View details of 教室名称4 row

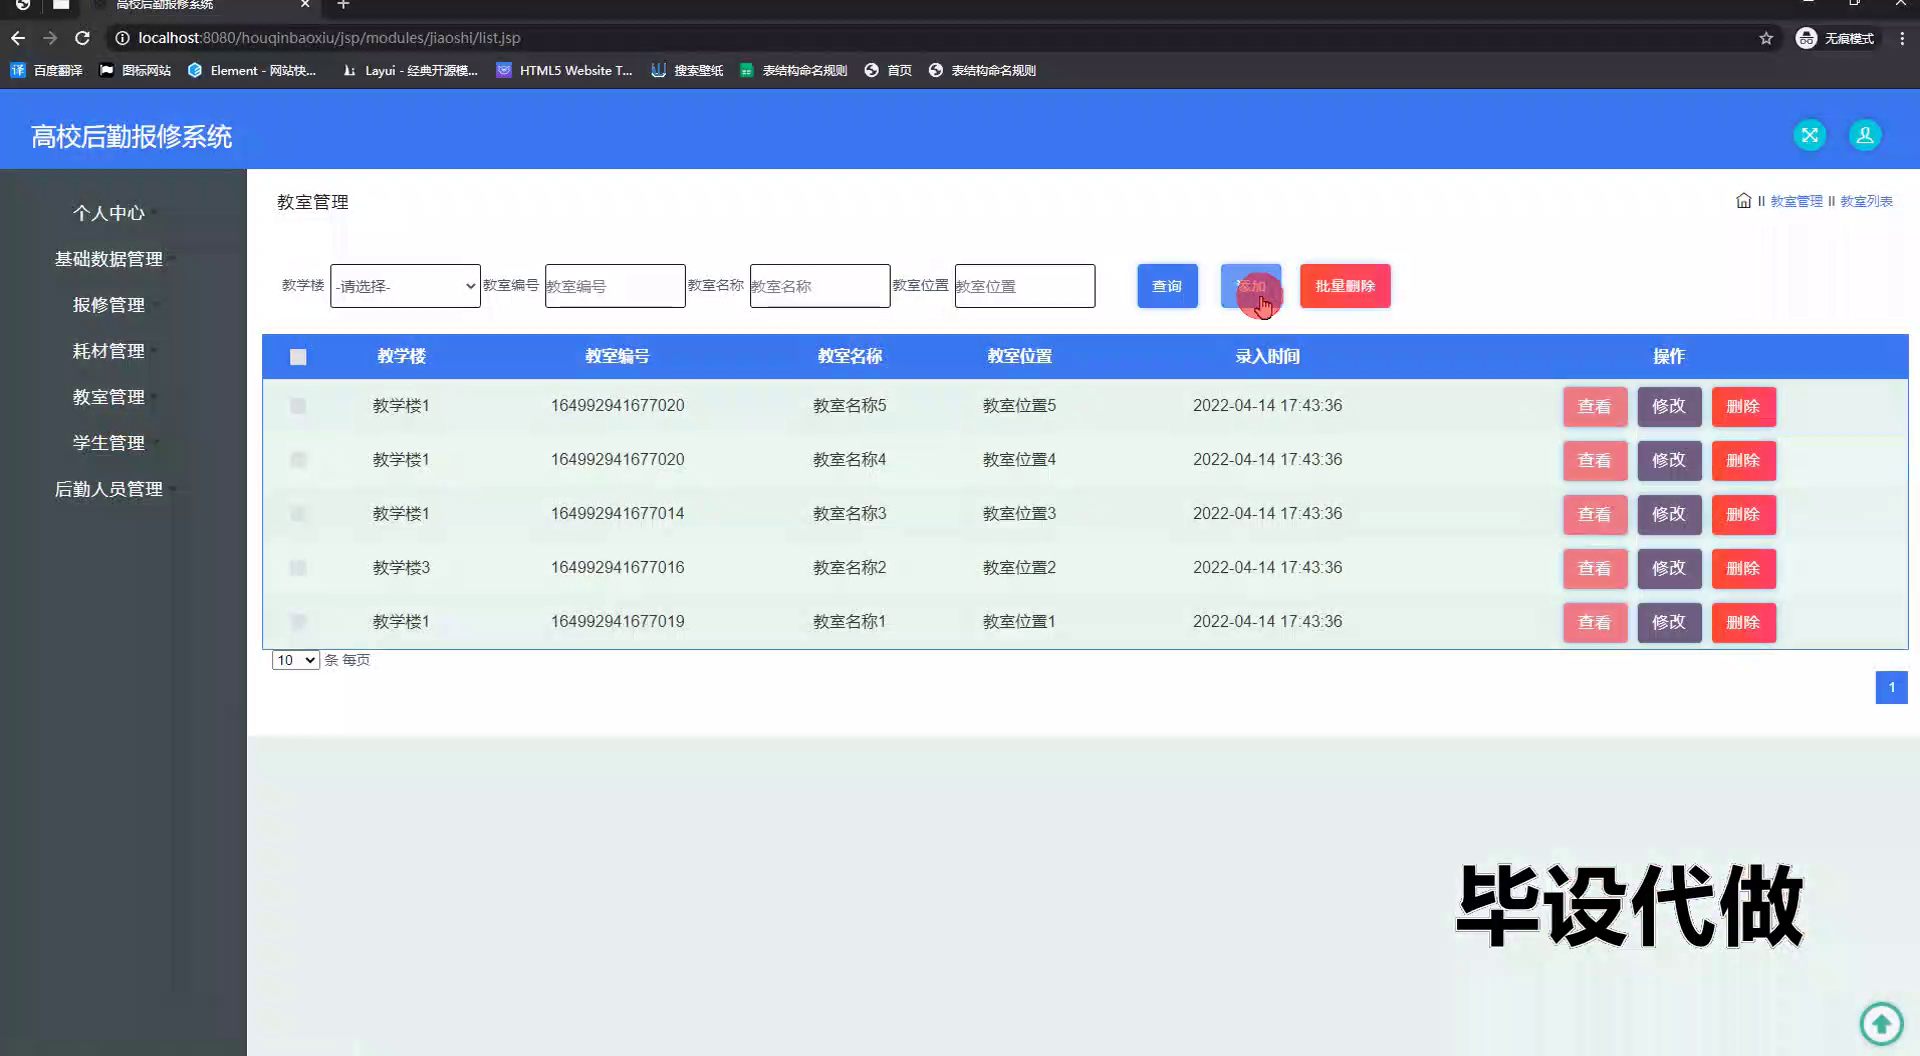(x=1595, y=461)
